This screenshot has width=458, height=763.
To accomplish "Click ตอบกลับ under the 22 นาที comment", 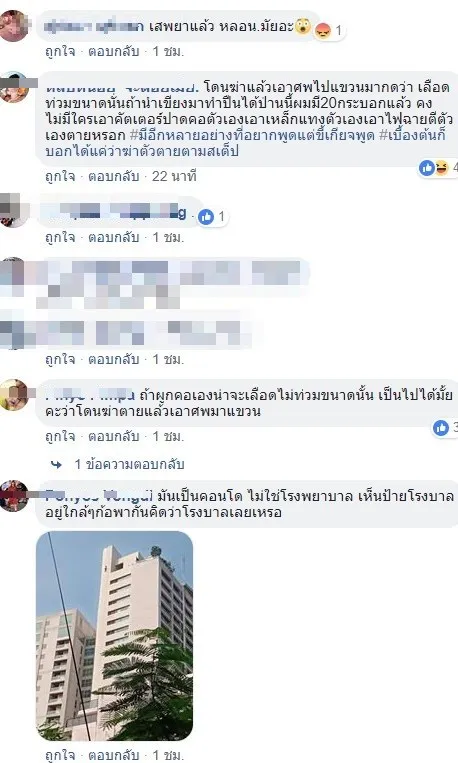I will tap(113, 176).
